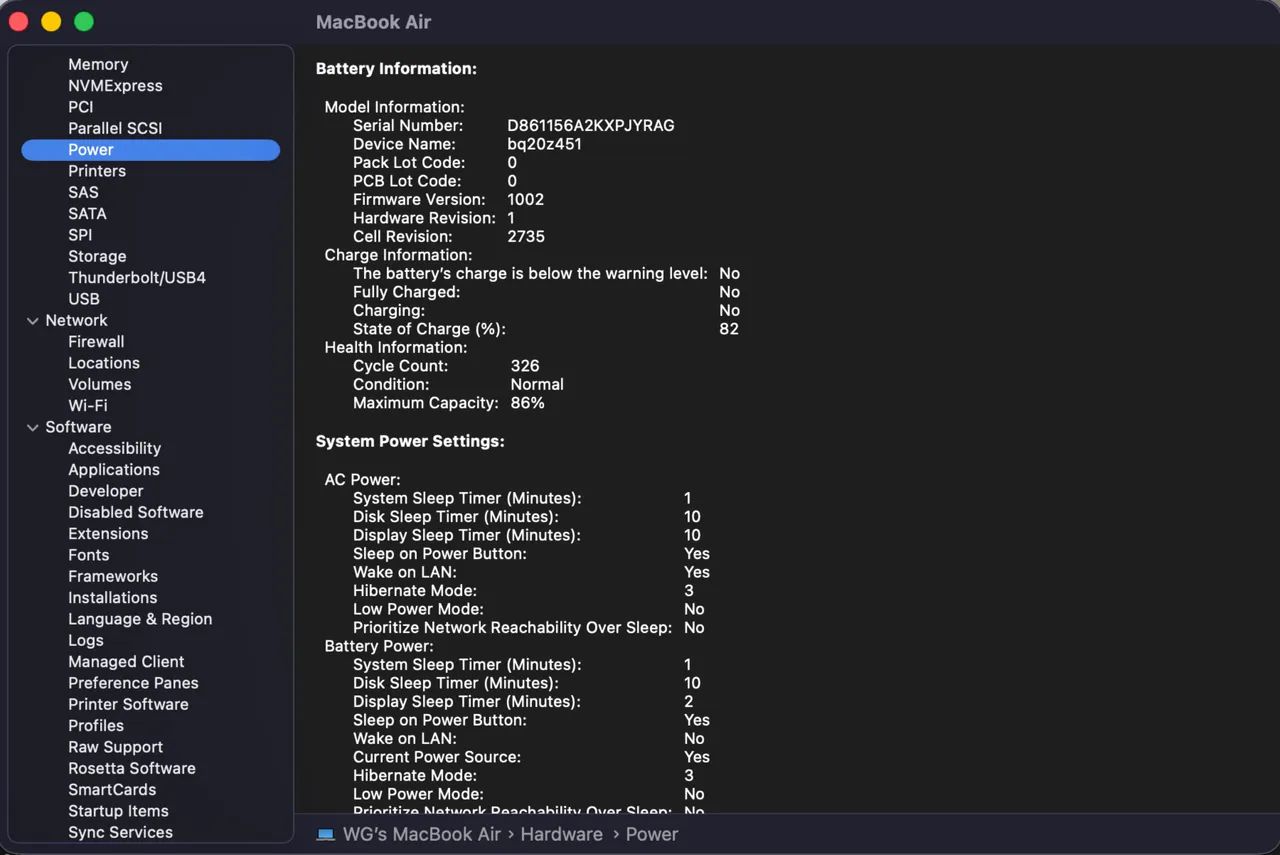This screenshot has height=855, width=1280.
Task: Open the Memory sidebar entry
Action: pos(98,64)
